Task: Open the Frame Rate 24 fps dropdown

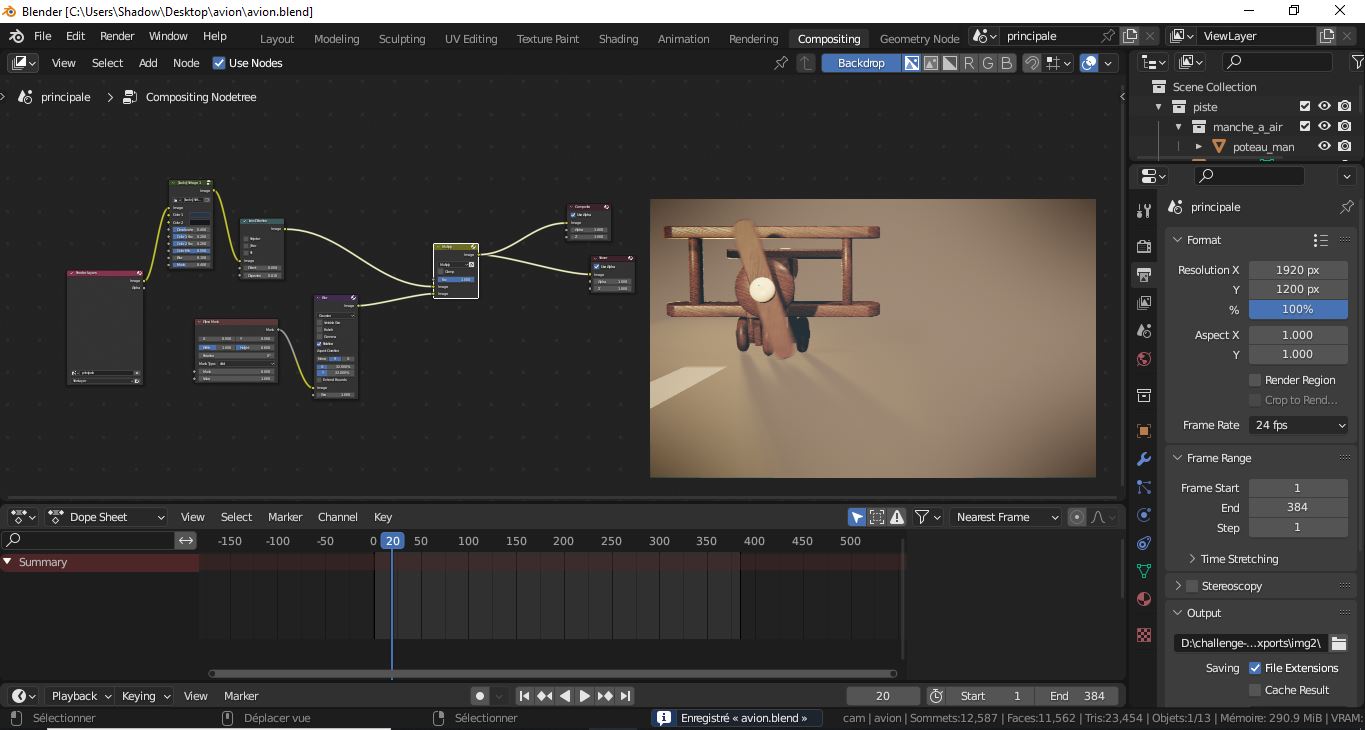Action: point(1298,425)
